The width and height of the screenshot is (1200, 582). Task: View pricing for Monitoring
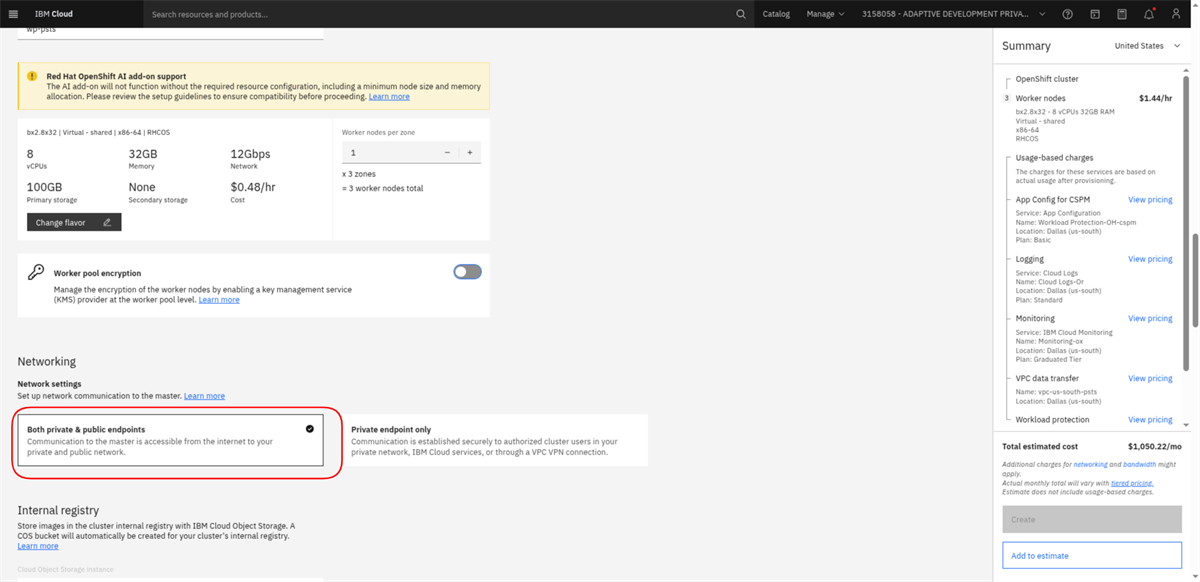[x=1150, y=319]
